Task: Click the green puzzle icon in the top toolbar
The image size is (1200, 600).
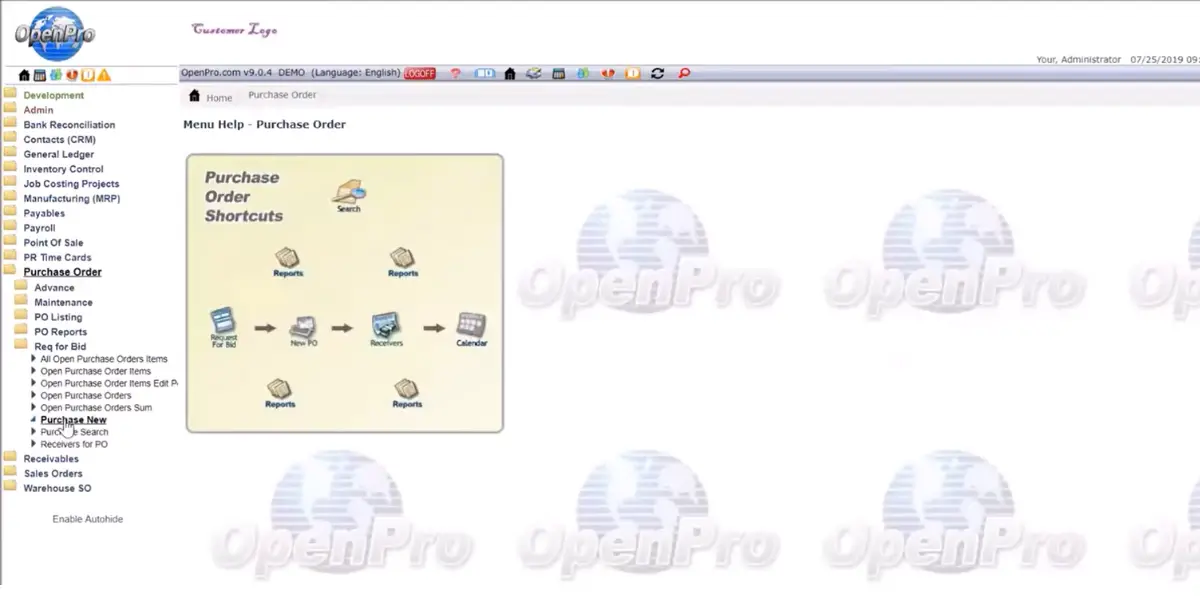Action: [x=583, y=73]
